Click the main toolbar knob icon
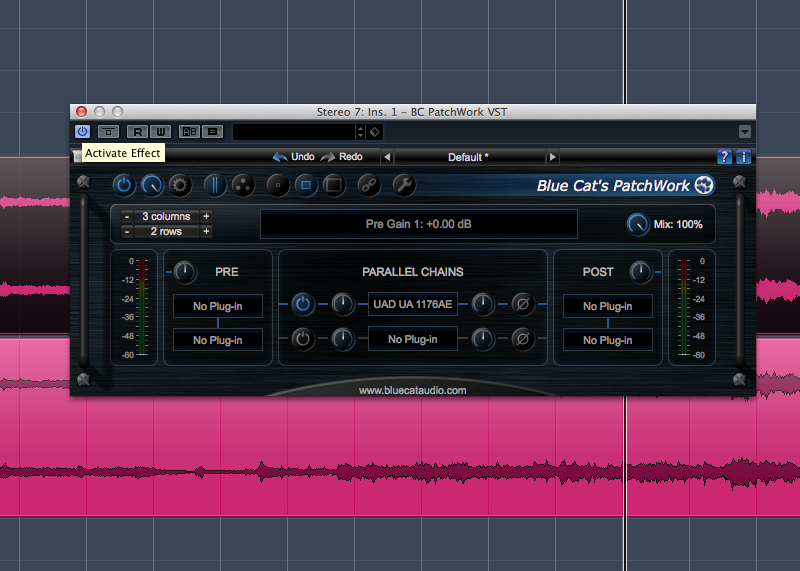 pos(152,185)
